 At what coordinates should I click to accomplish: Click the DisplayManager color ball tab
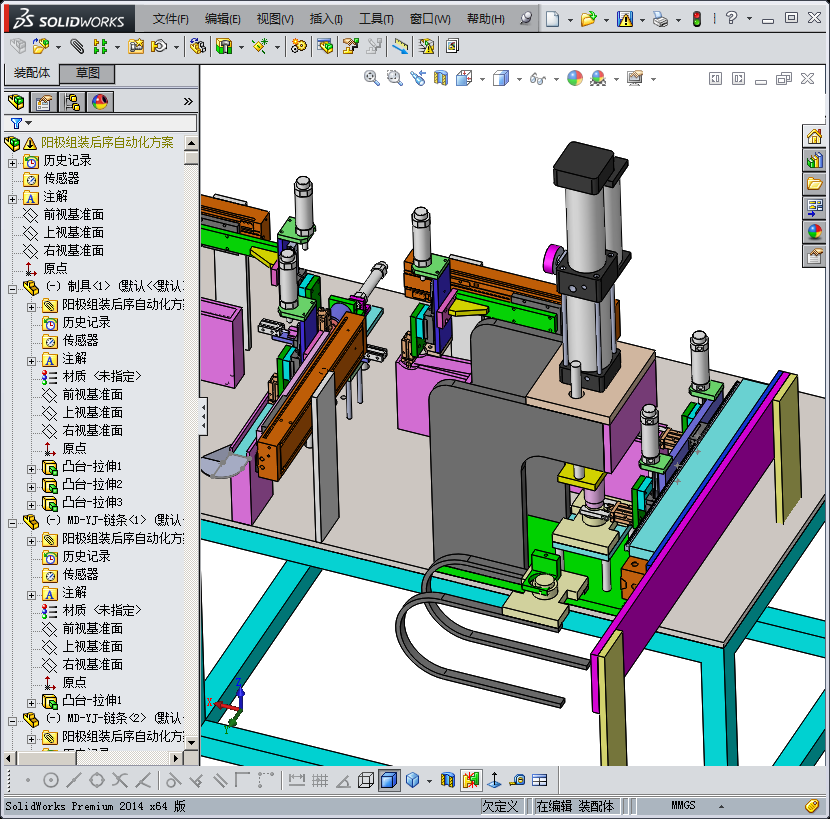pos(100,101)
